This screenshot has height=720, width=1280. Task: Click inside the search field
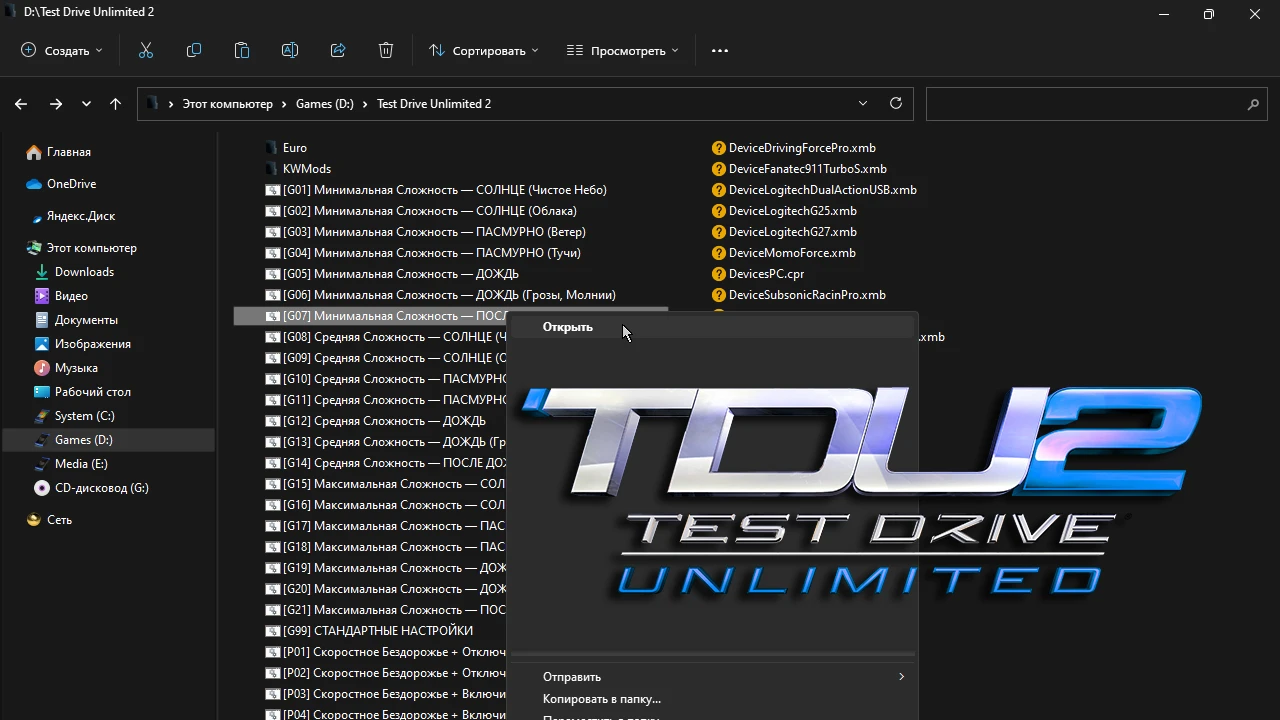click(1097, 103)
